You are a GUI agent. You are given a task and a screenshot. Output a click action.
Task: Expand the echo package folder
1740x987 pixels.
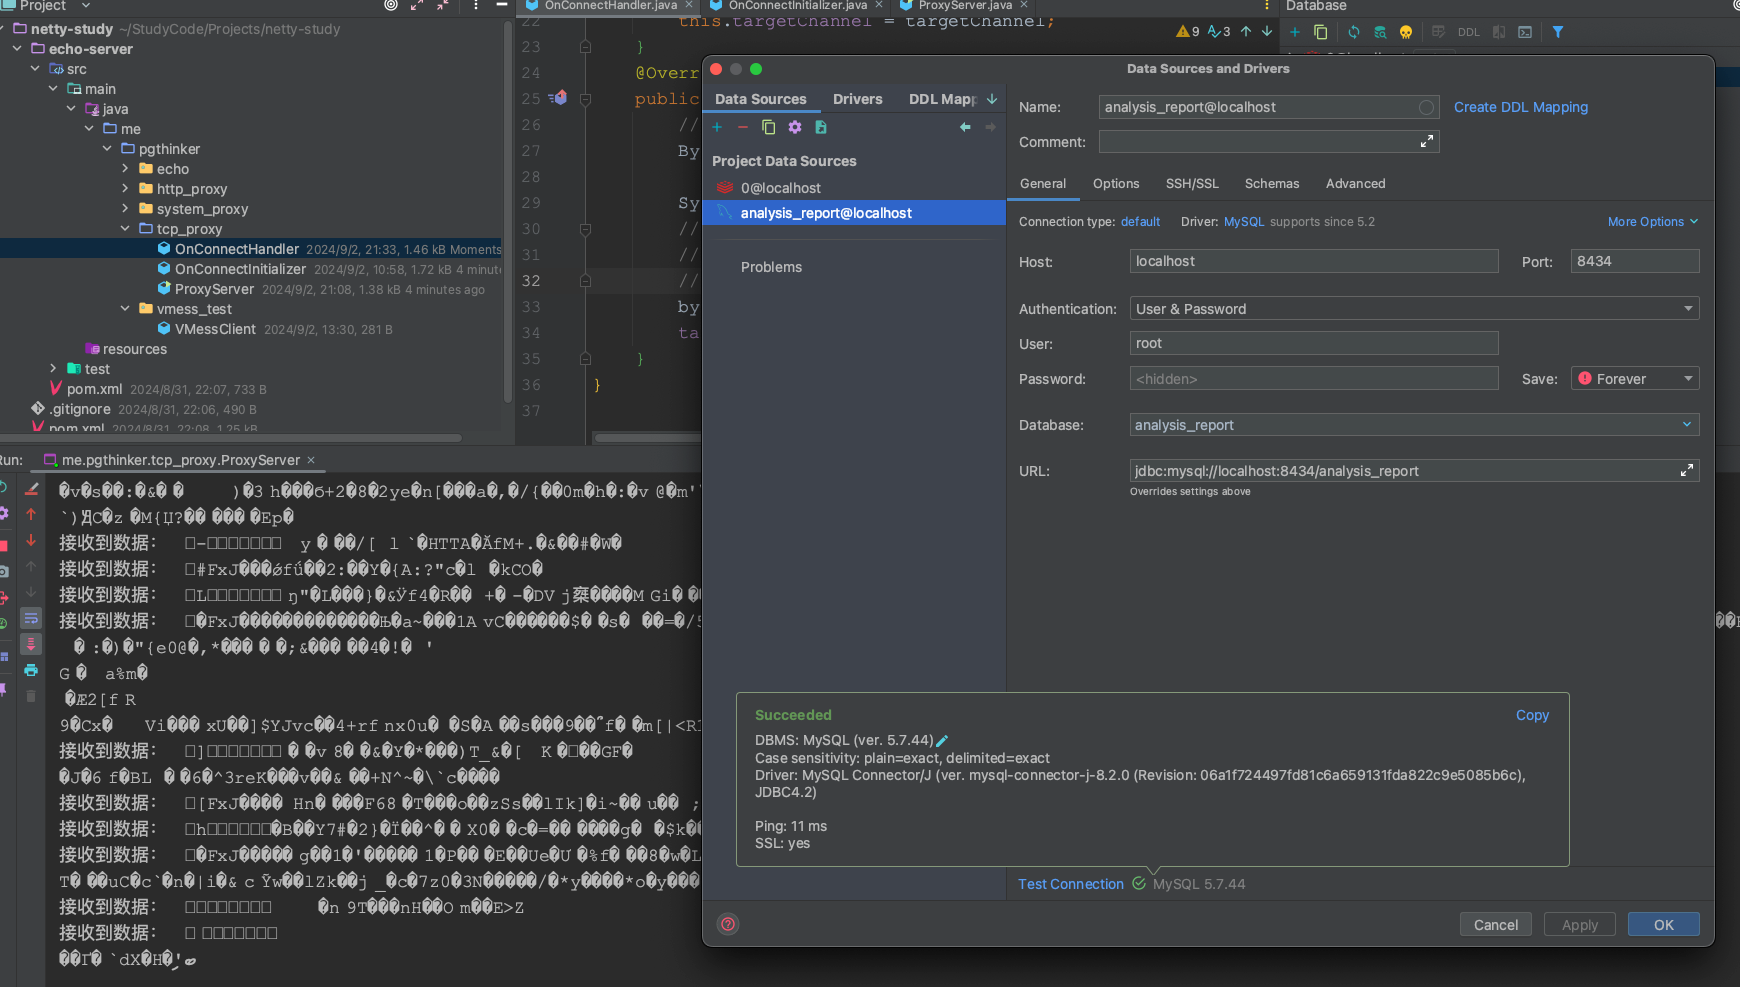coord(125,169)
